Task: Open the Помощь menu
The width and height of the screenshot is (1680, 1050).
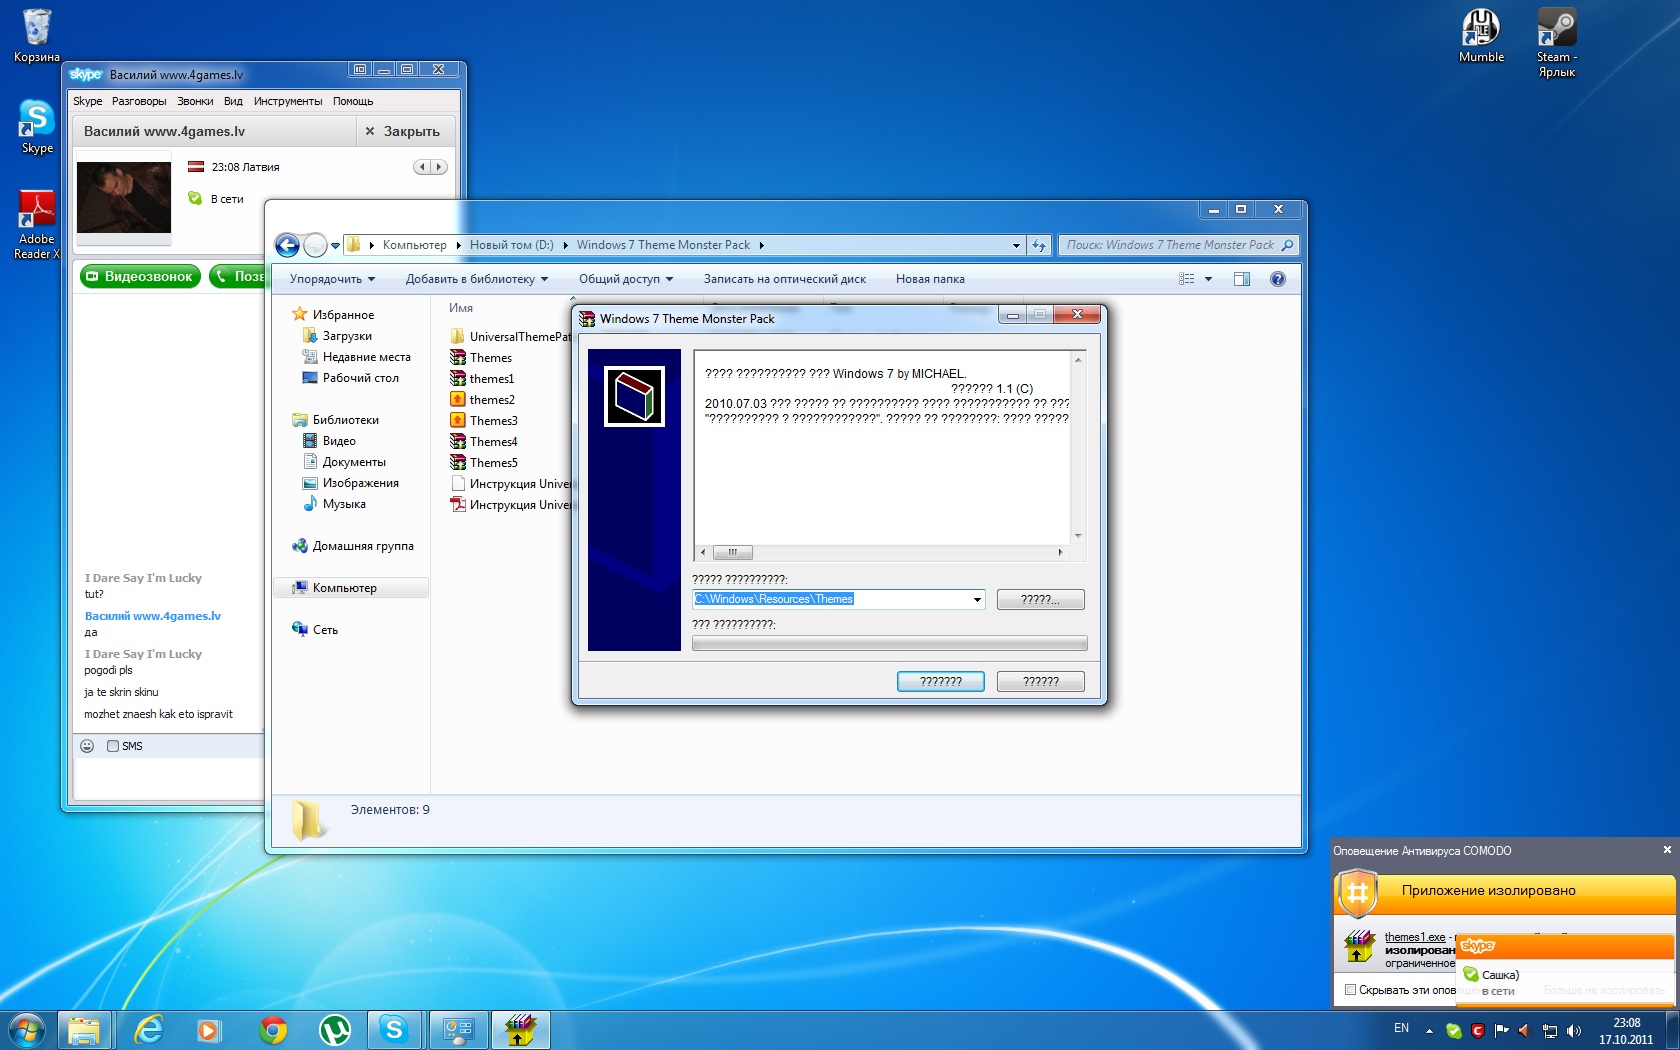Action: 353,101
